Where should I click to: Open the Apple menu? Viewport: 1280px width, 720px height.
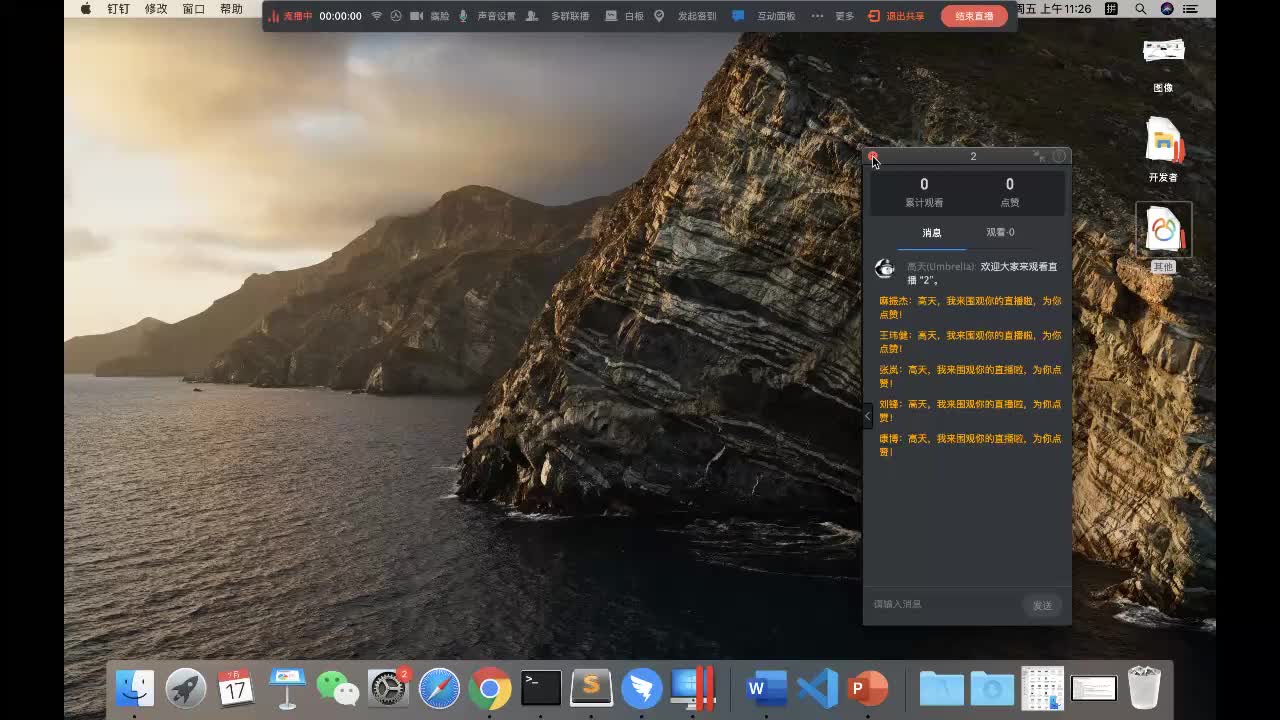pyautogui.click(x=85, y=9)
